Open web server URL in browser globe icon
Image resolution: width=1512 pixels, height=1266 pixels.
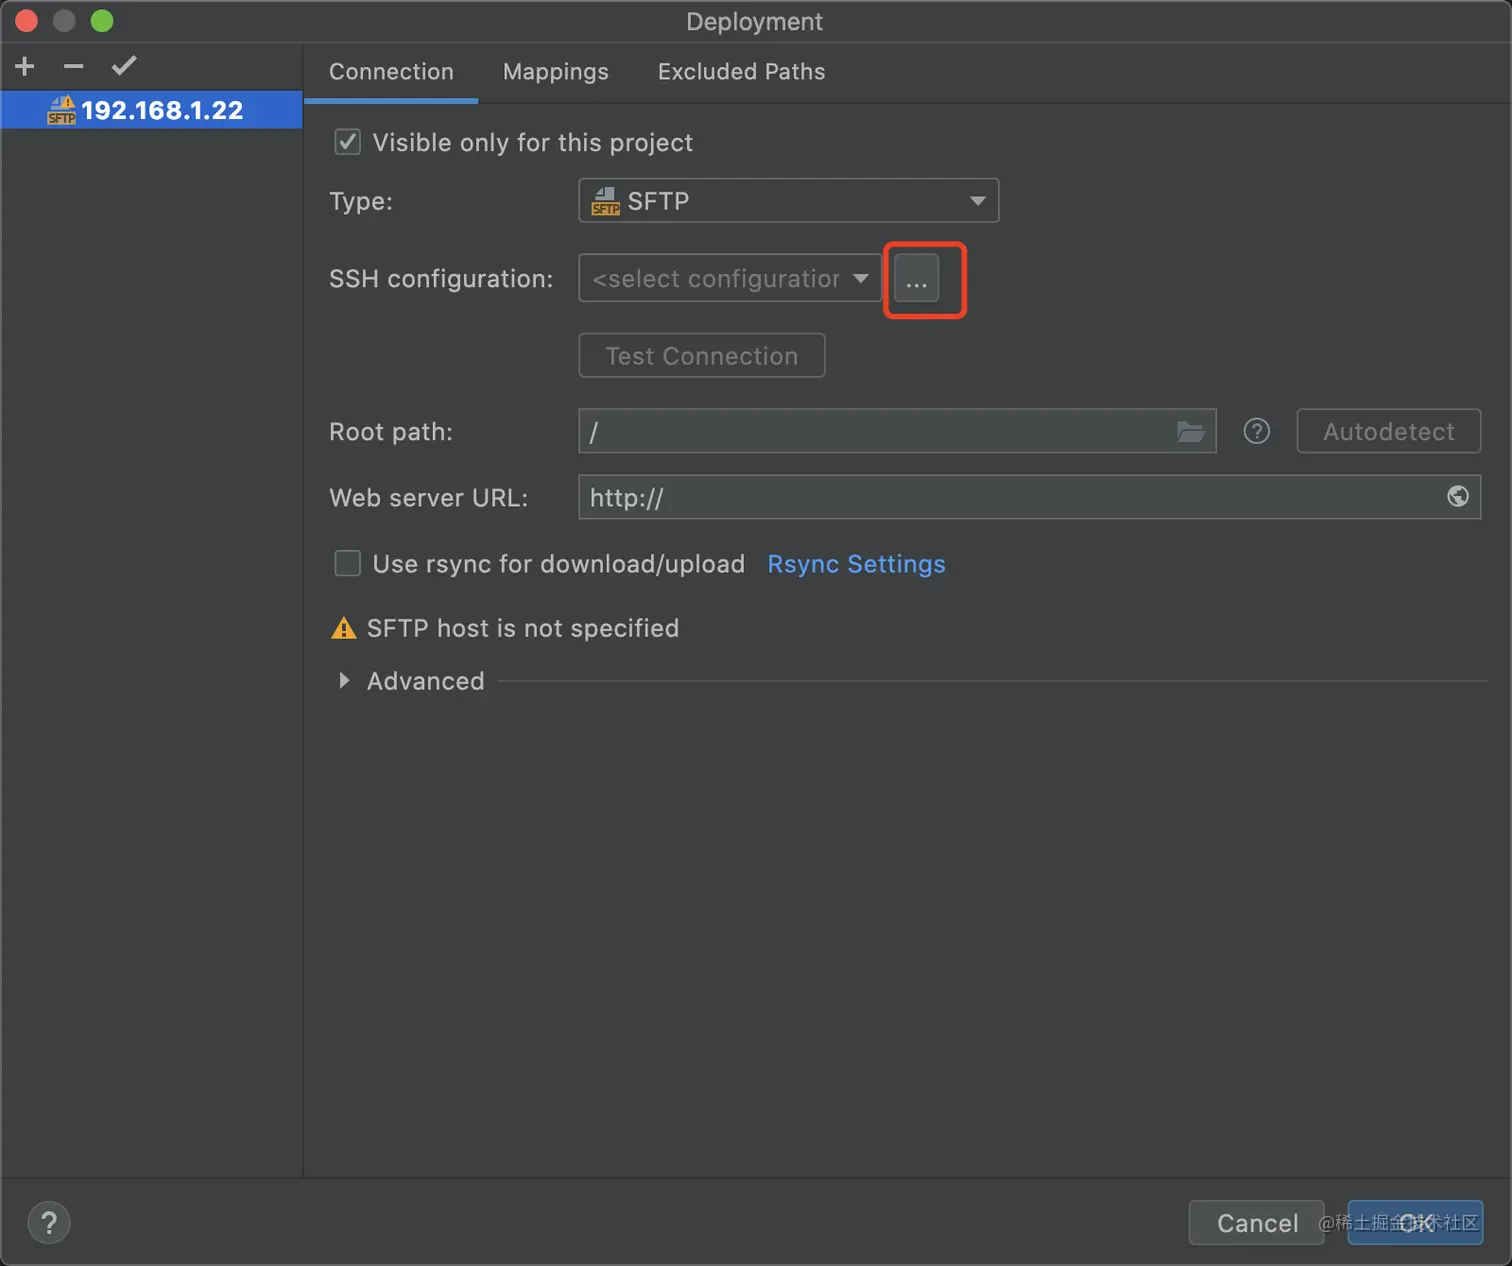[x=1458, y=496]
